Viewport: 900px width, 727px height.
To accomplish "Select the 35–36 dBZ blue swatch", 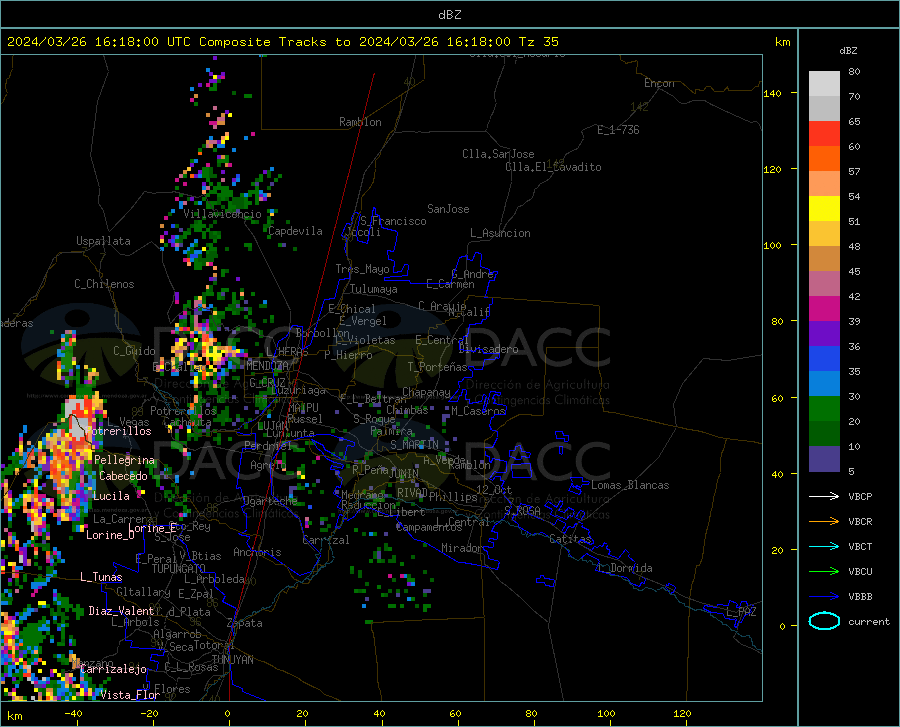I will coord(824,359).
